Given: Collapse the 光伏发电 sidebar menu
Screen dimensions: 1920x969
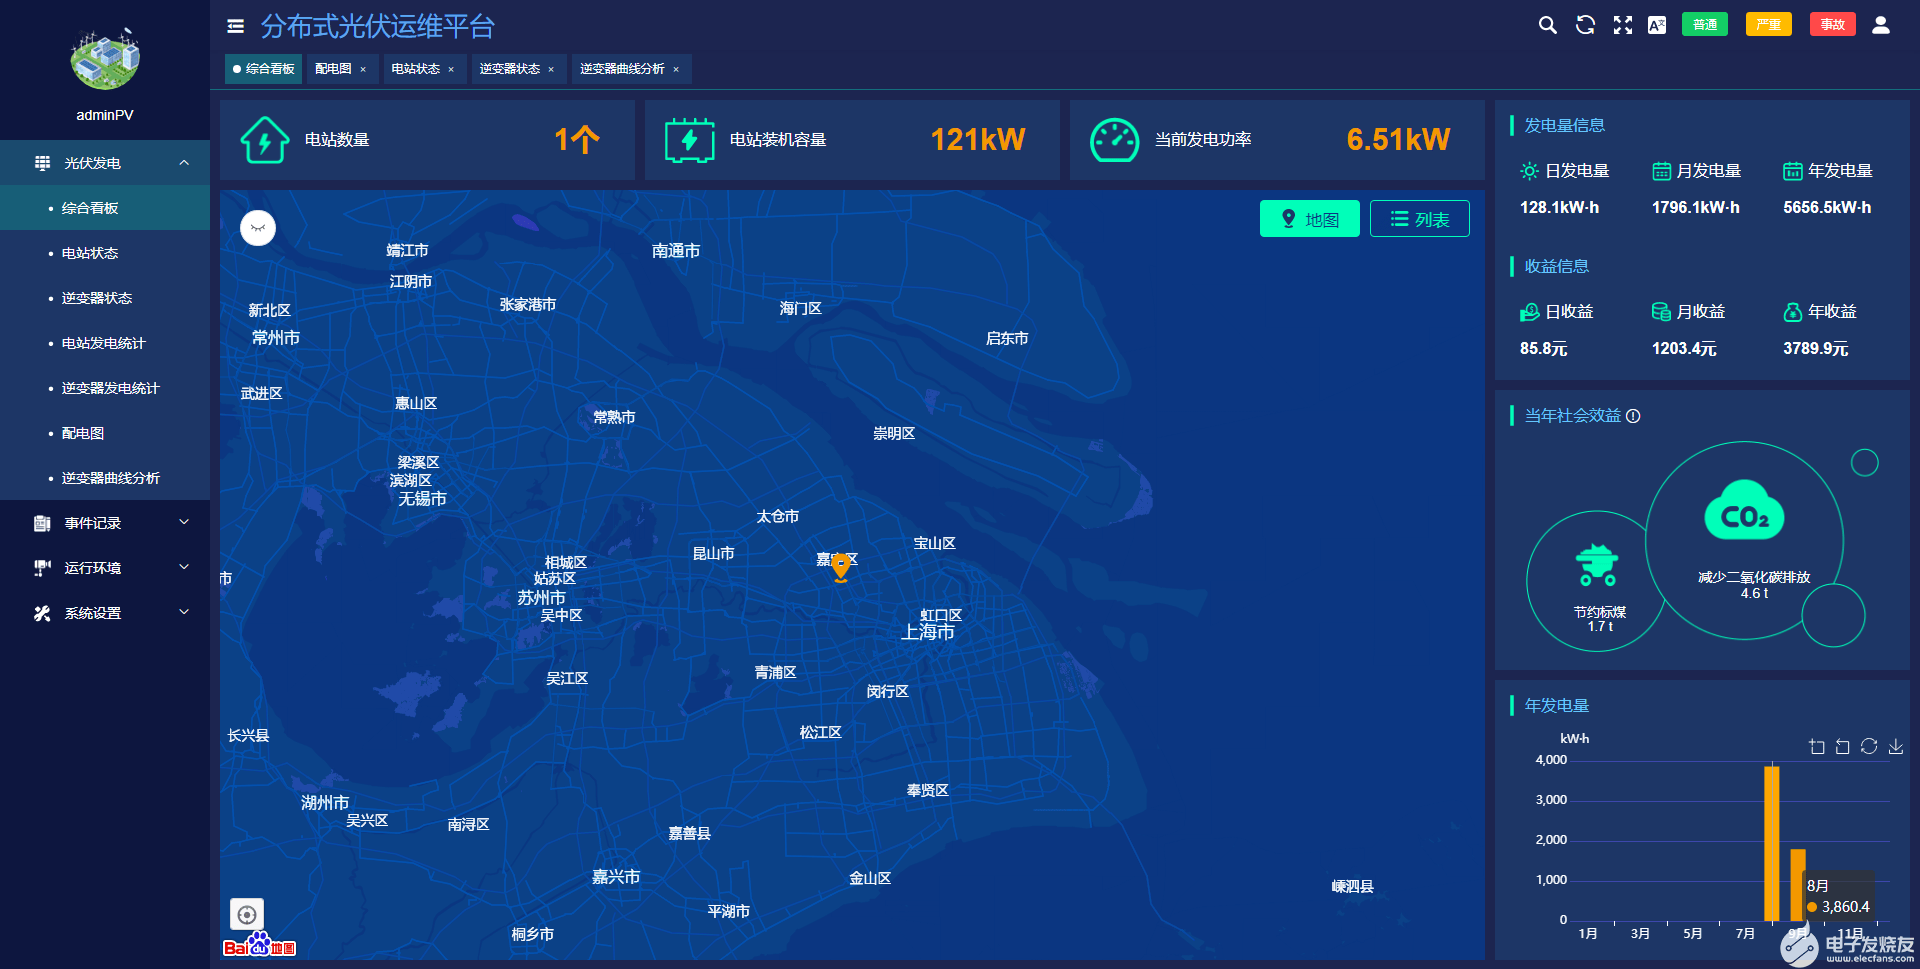Looking at the screenshot, I should [105, 163].
